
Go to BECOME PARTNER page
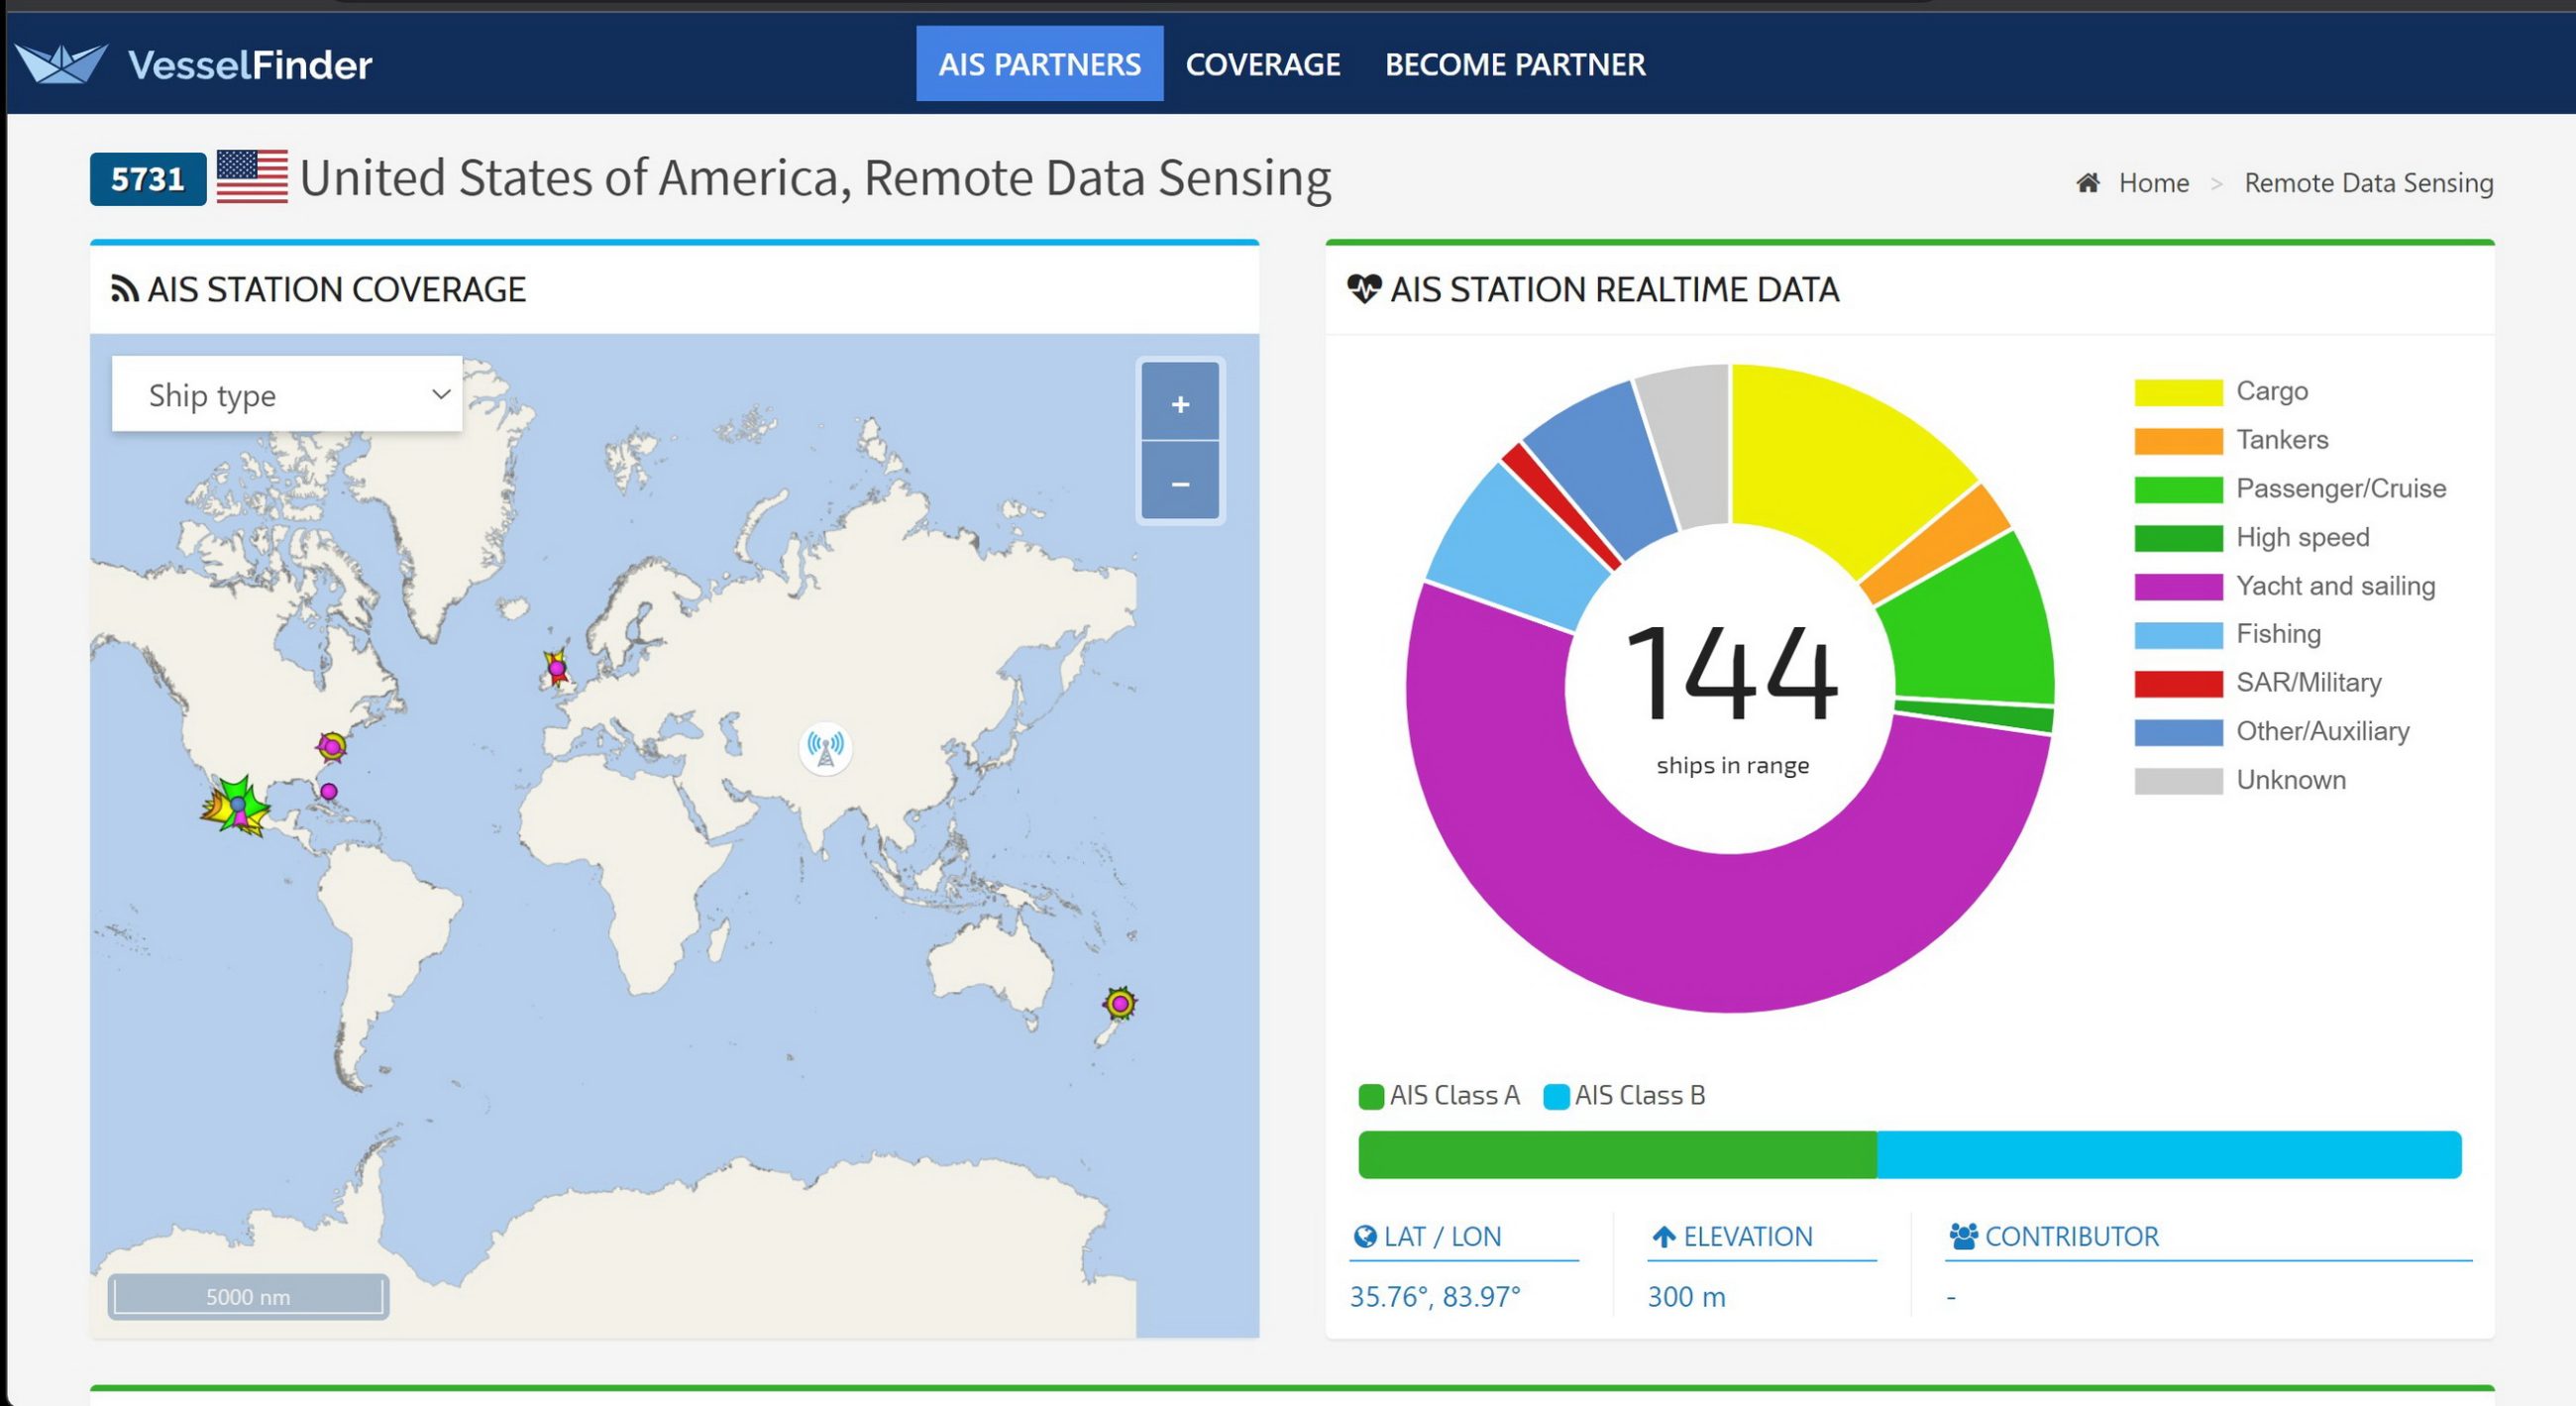click(x=1515, y=64)
